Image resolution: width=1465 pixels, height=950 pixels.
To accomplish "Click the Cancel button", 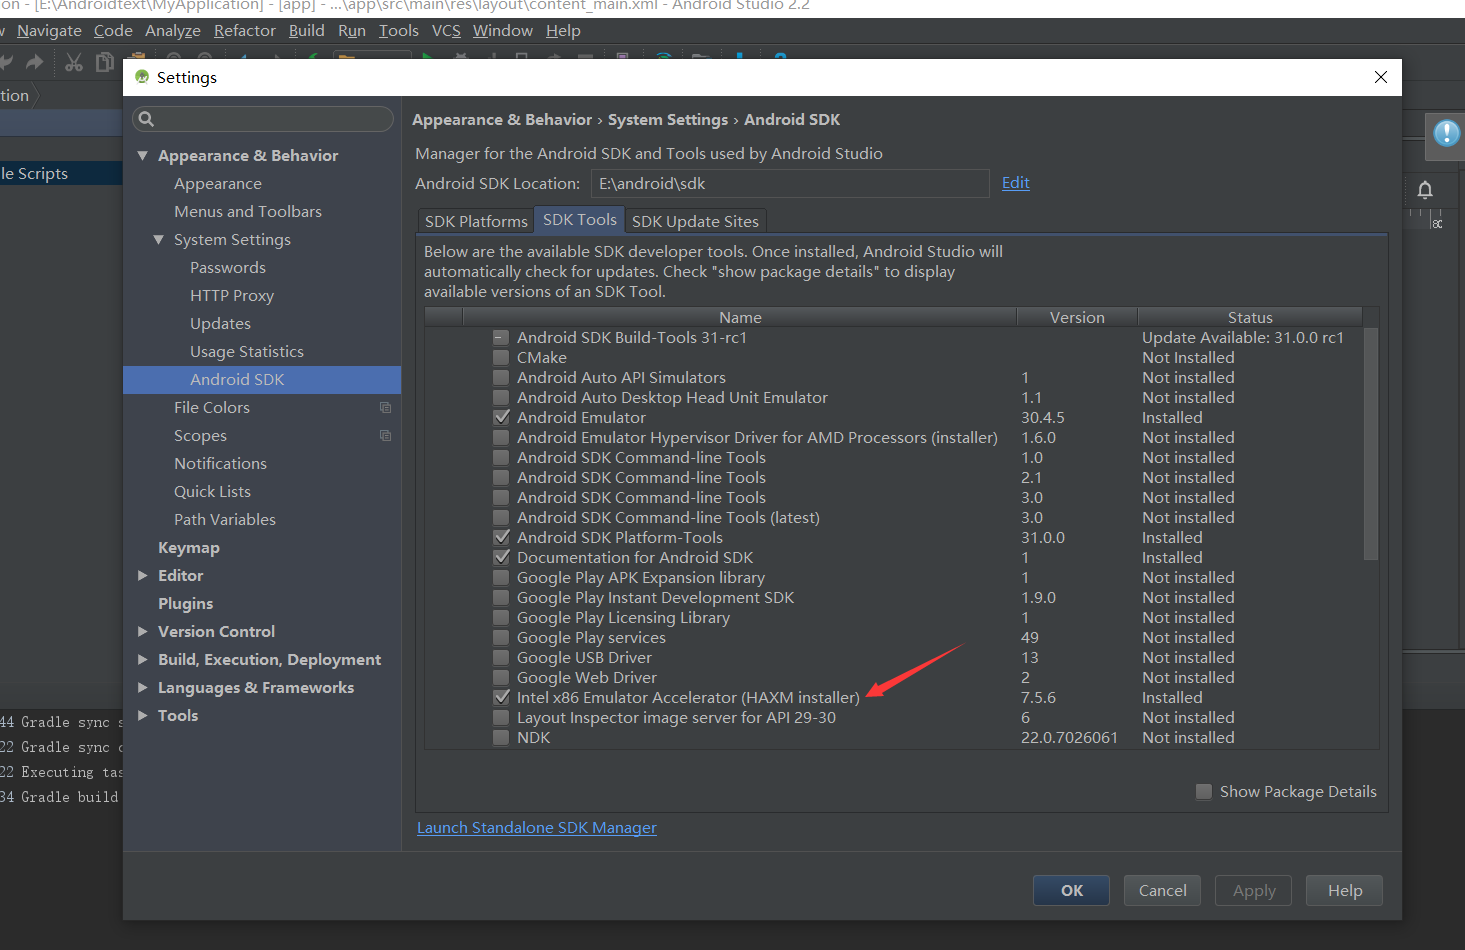I will point(1162,891).
